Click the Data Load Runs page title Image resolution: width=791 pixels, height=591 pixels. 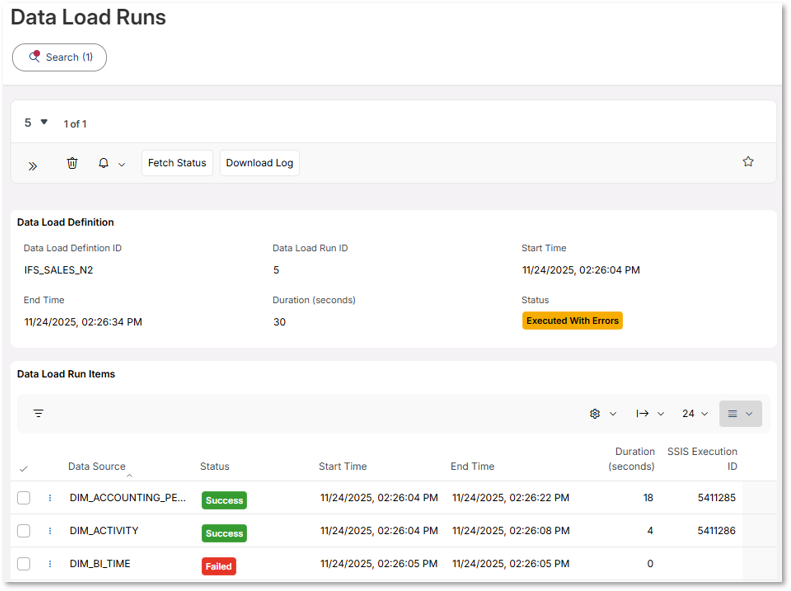coord(88,17)
